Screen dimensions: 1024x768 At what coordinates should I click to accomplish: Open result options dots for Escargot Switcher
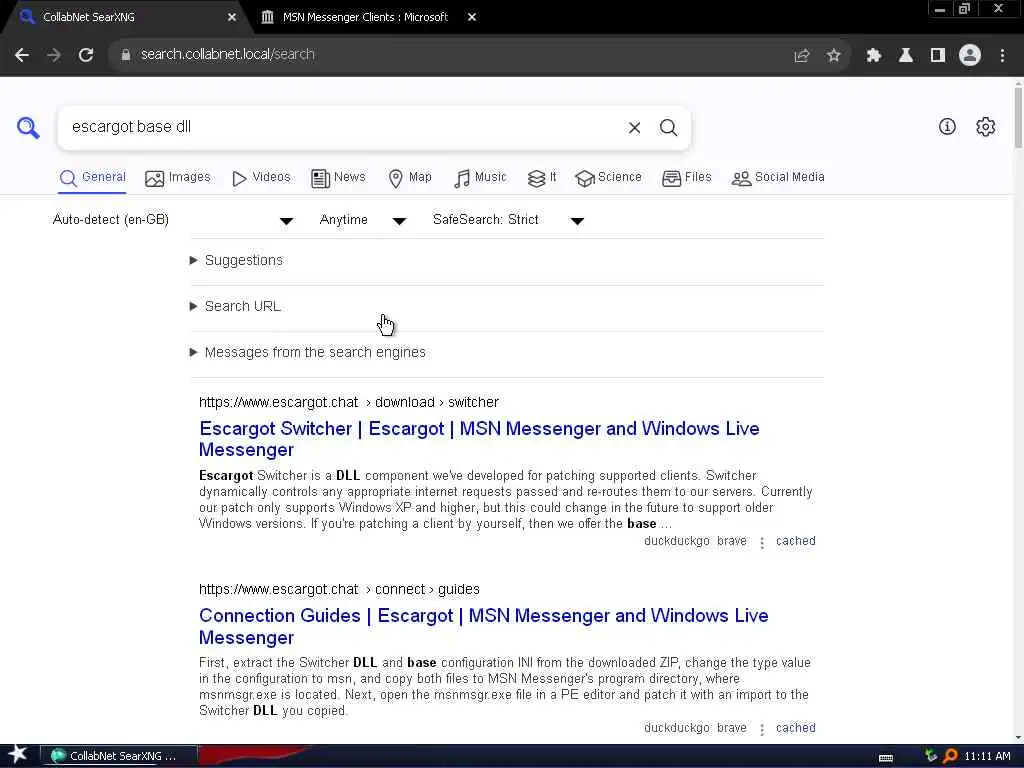pyautogui.click(x=761, y=542)
